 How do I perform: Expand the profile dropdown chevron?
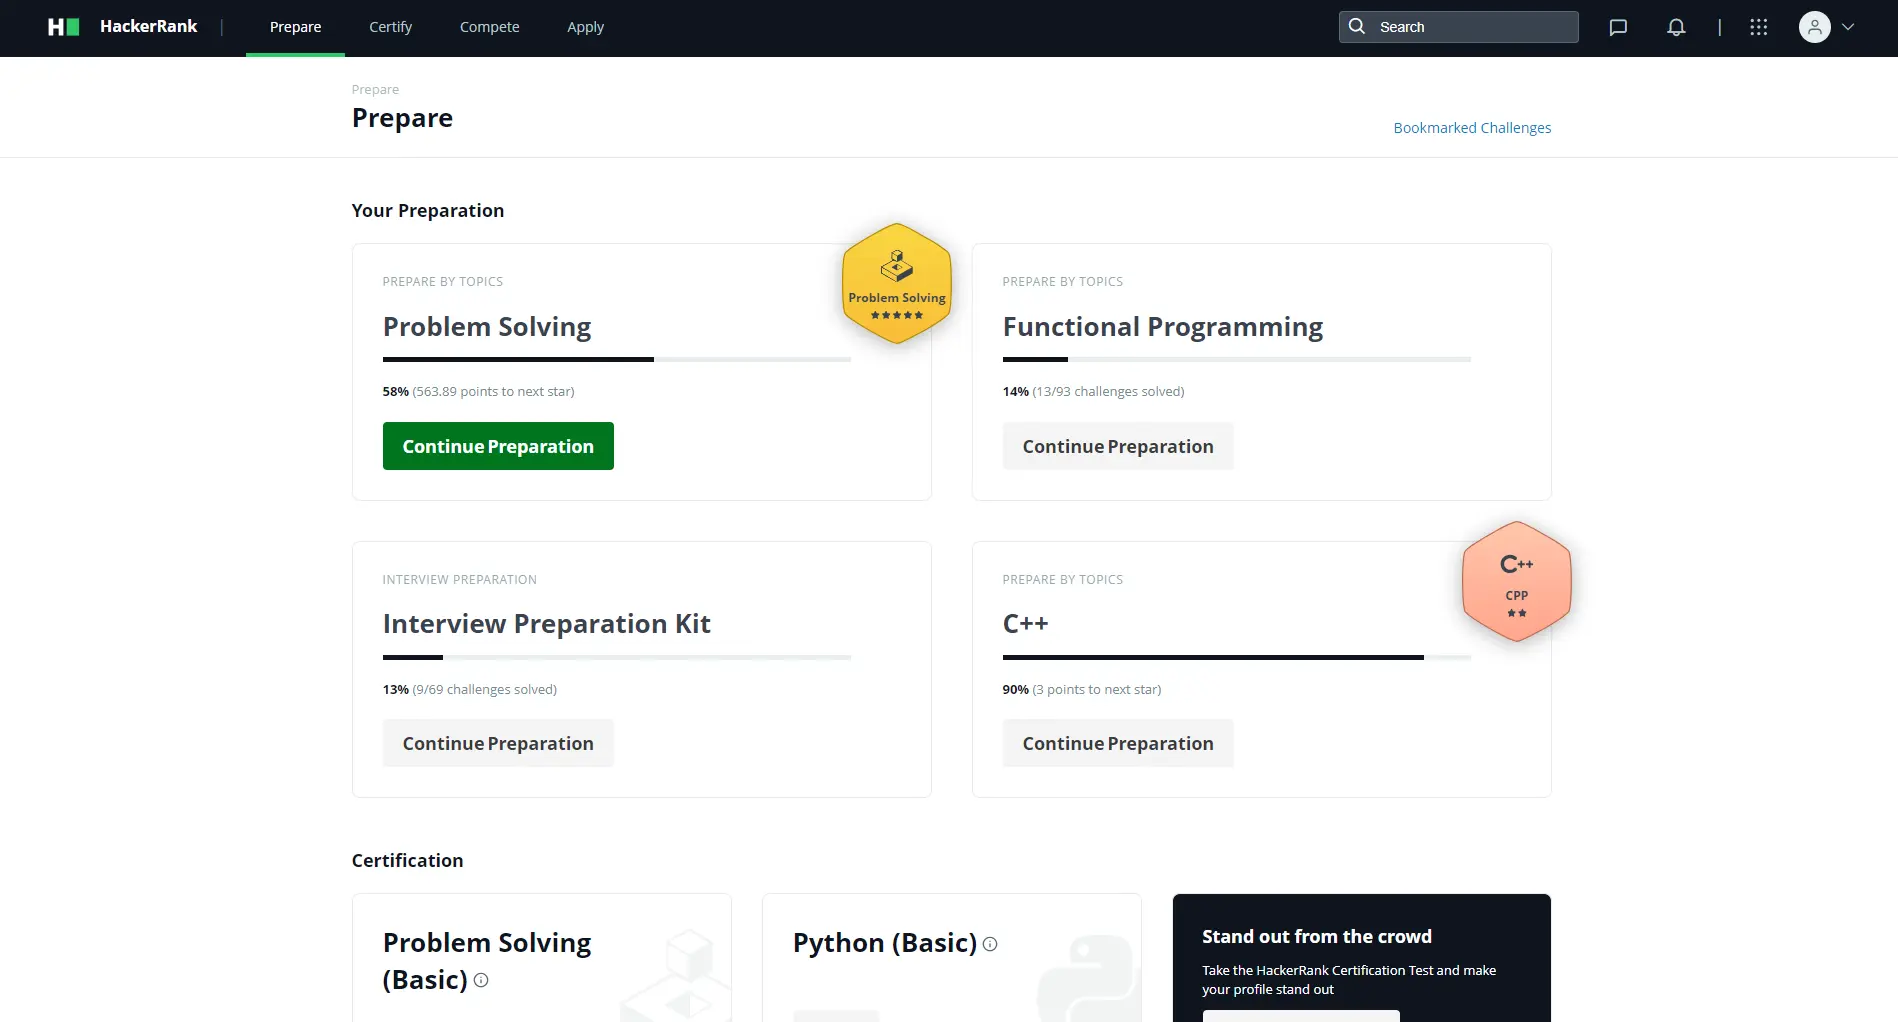click(x=1848, y=27)
